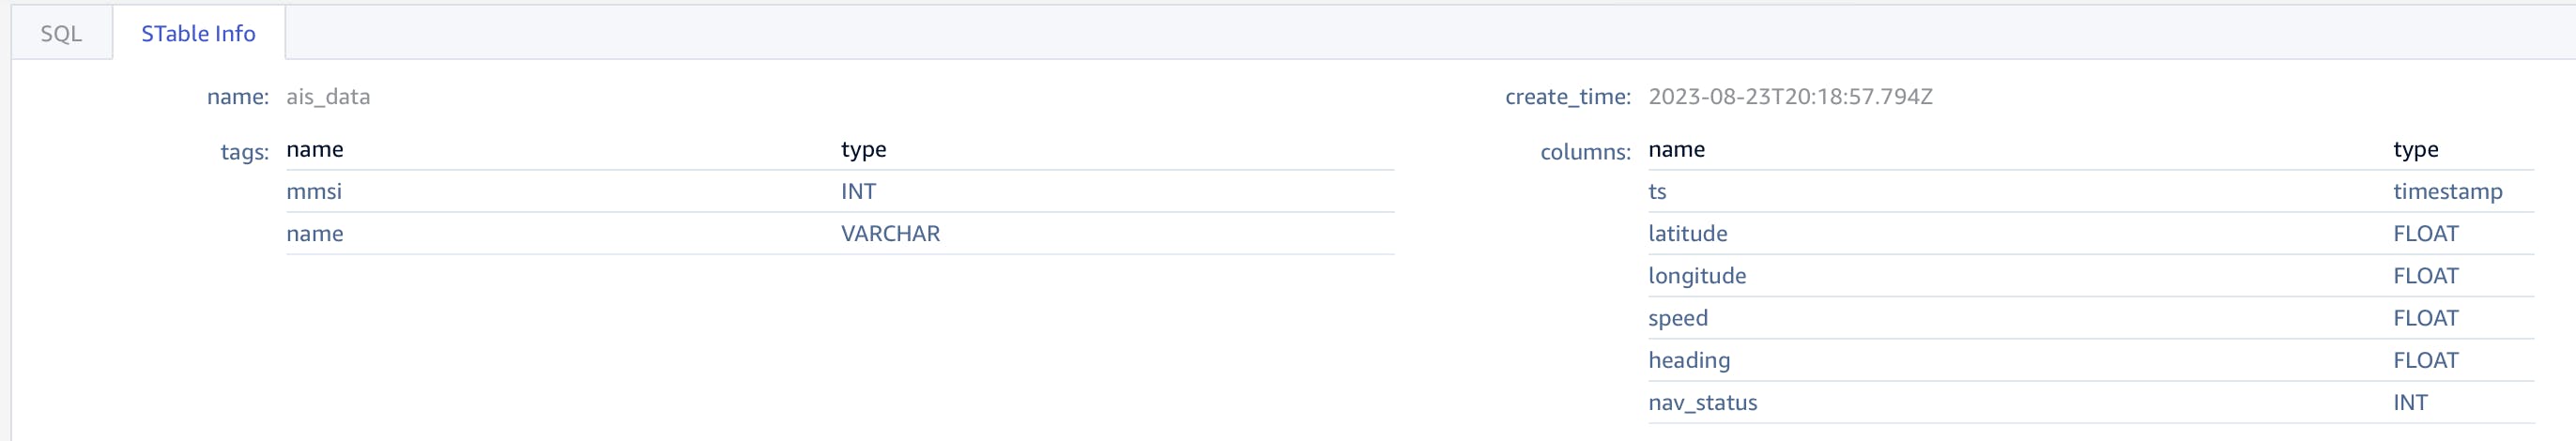
Task: Select the mmsi tag row
Action: point(314,192)
